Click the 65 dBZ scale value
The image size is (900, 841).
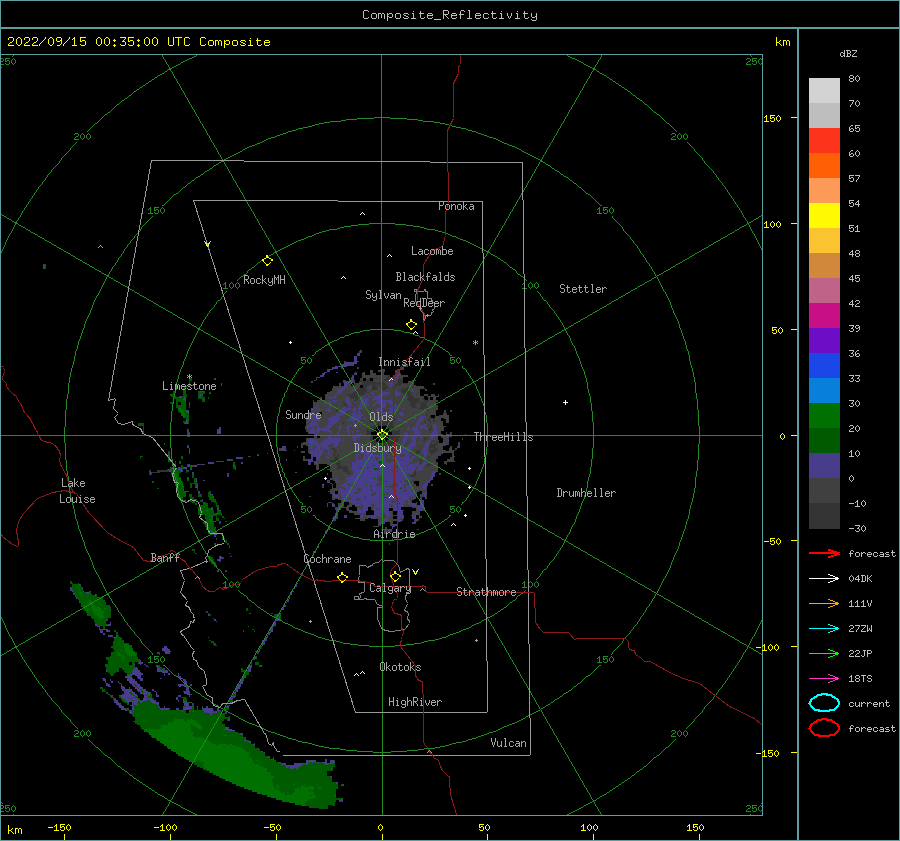coord(854,129)
